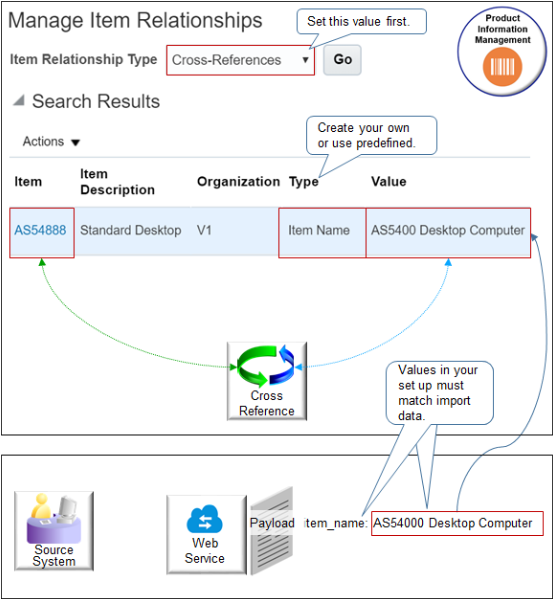
Task: Click the Cross Reference icon
Action: click(x=267, y=381)
